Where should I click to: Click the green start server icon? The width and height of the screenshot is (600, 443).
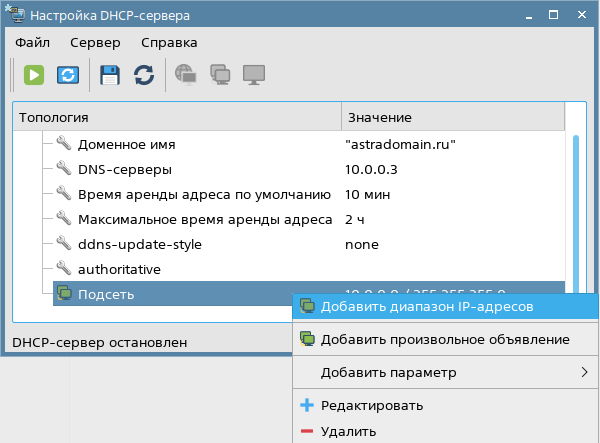(x=35, y=75)
